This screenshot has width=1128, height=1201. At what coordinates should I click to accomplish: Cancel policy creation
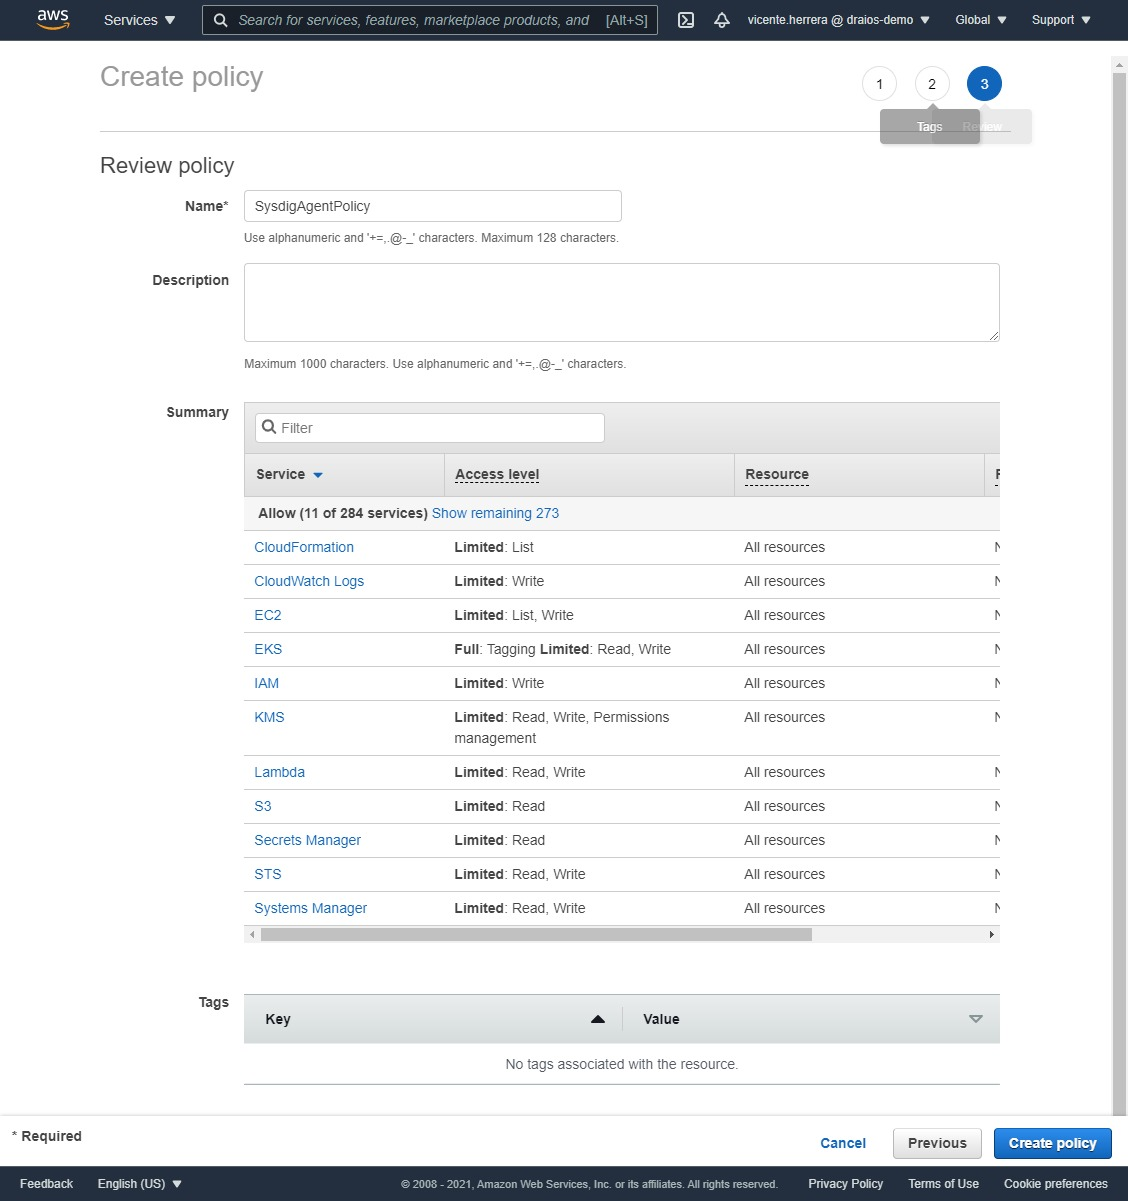pos(843,1143)
